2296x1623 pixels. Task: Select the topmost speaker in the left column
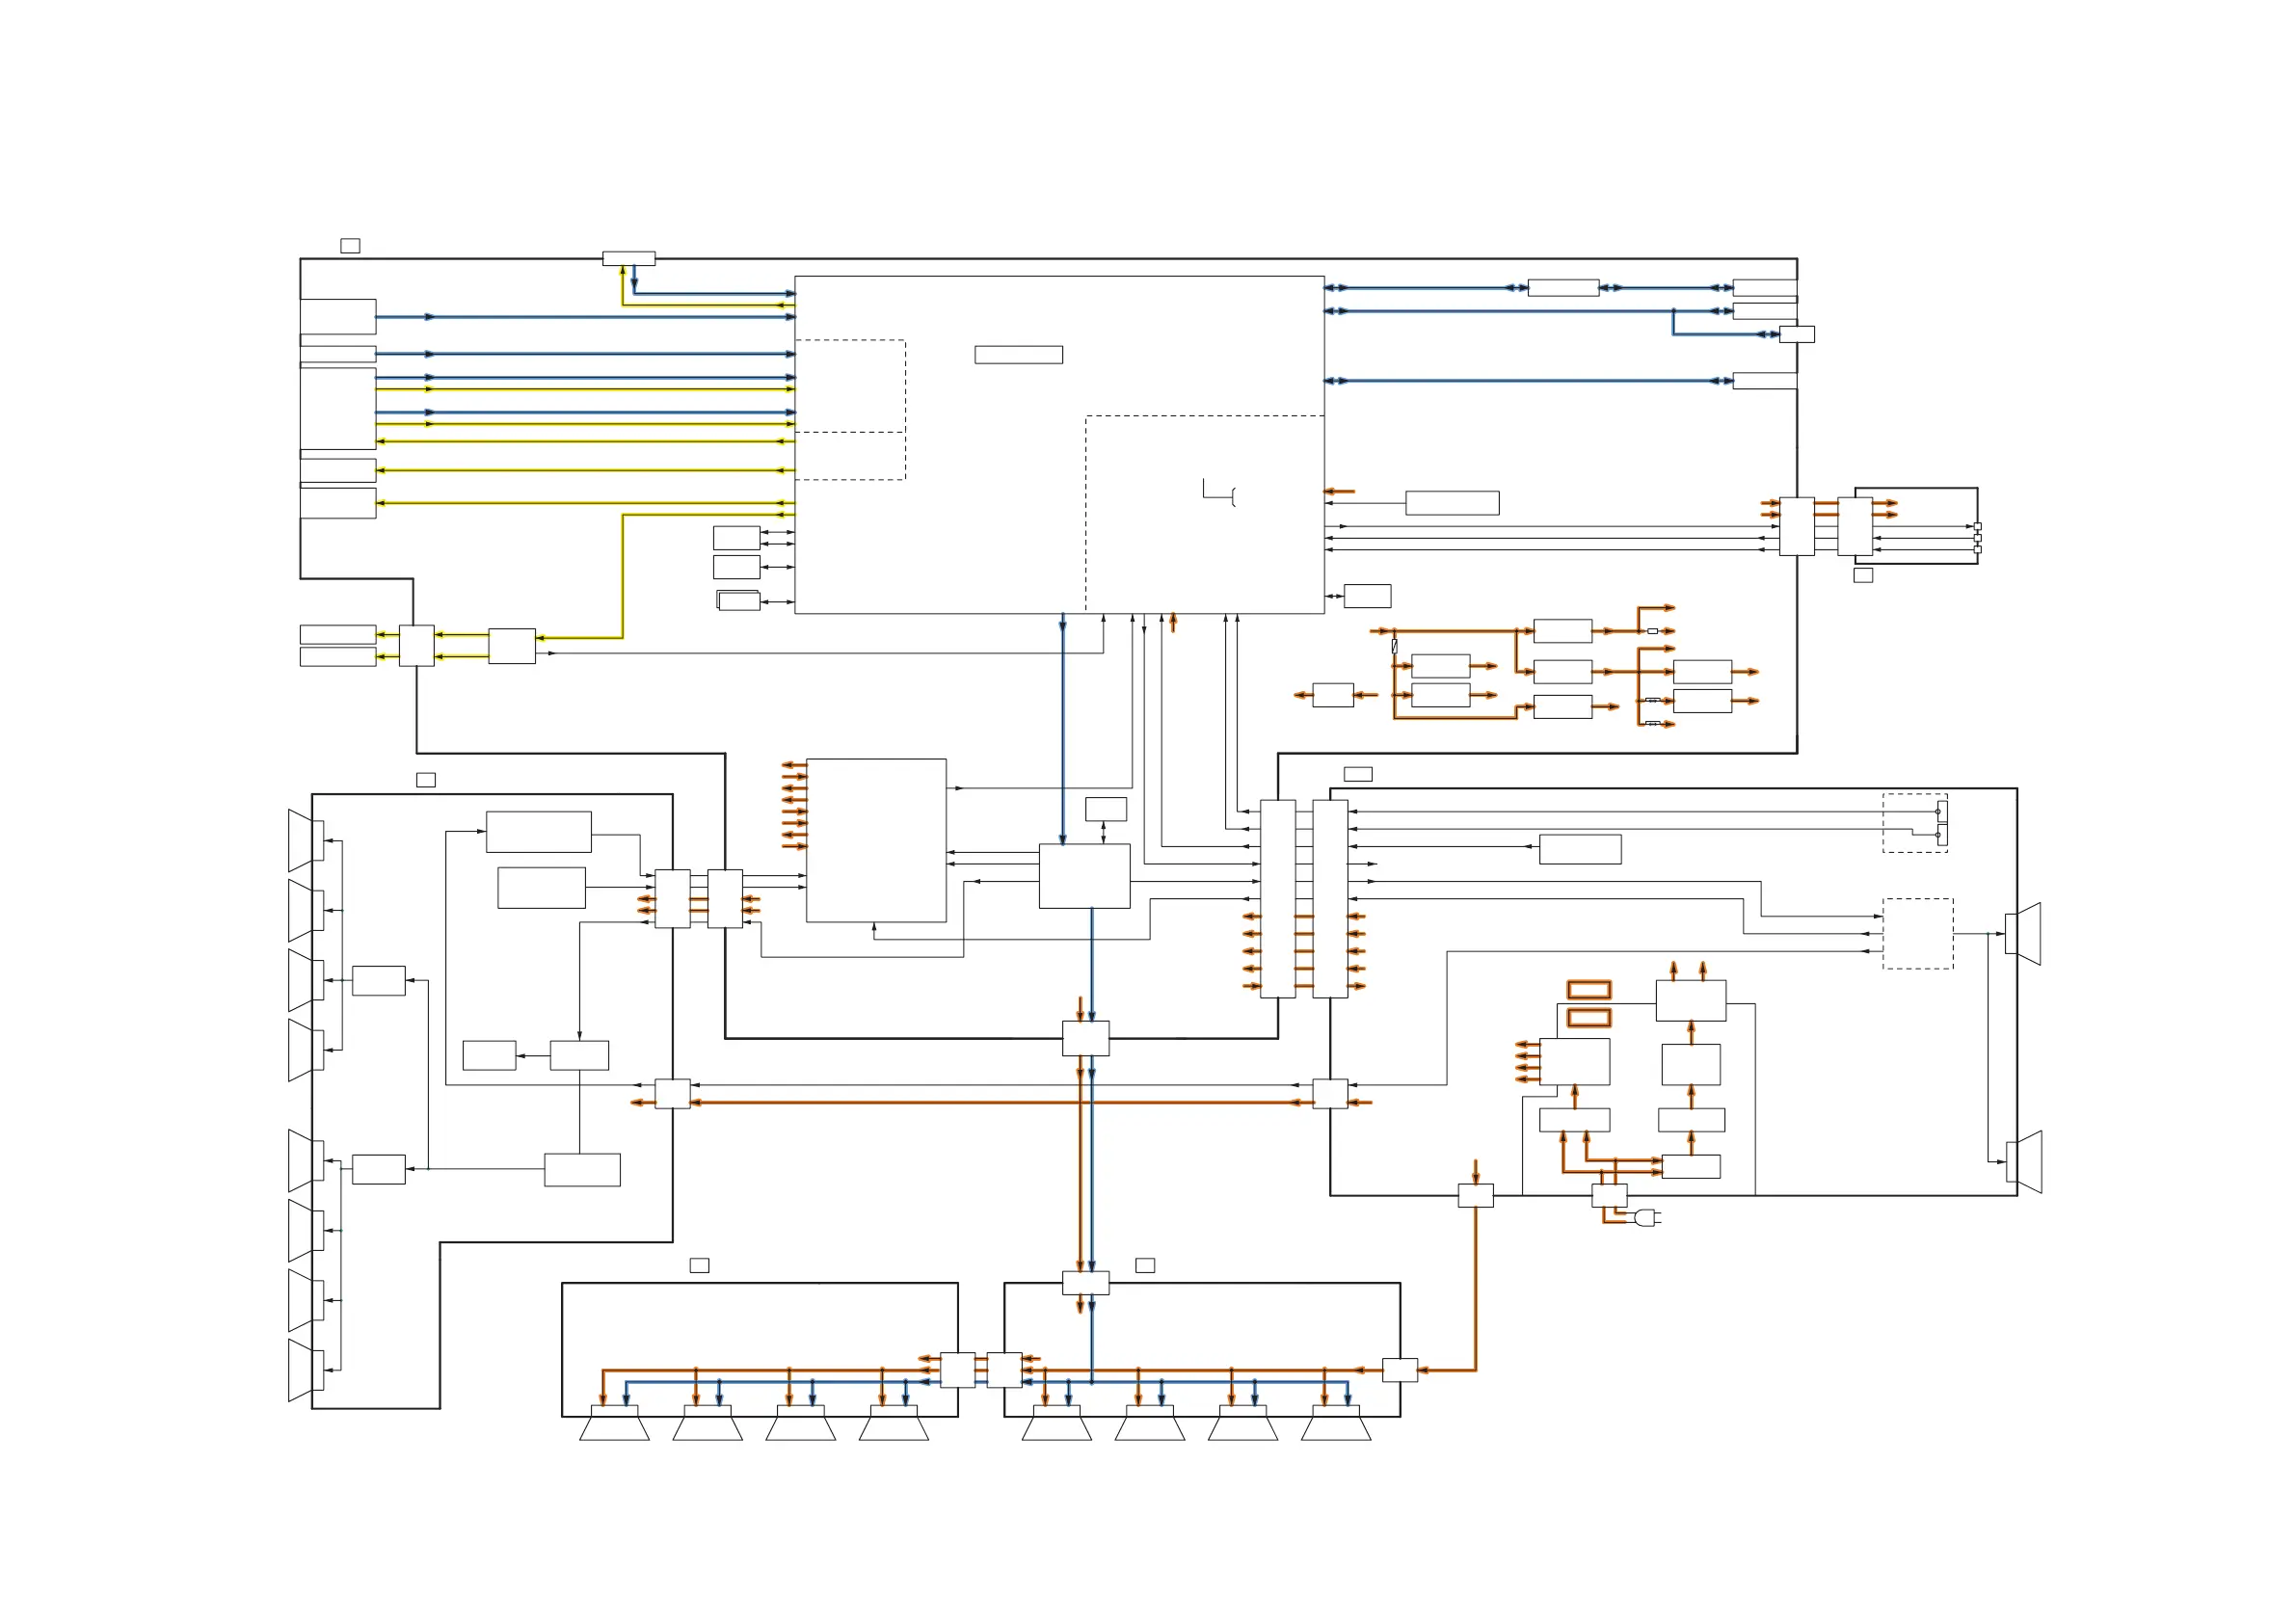pos(305,841)
